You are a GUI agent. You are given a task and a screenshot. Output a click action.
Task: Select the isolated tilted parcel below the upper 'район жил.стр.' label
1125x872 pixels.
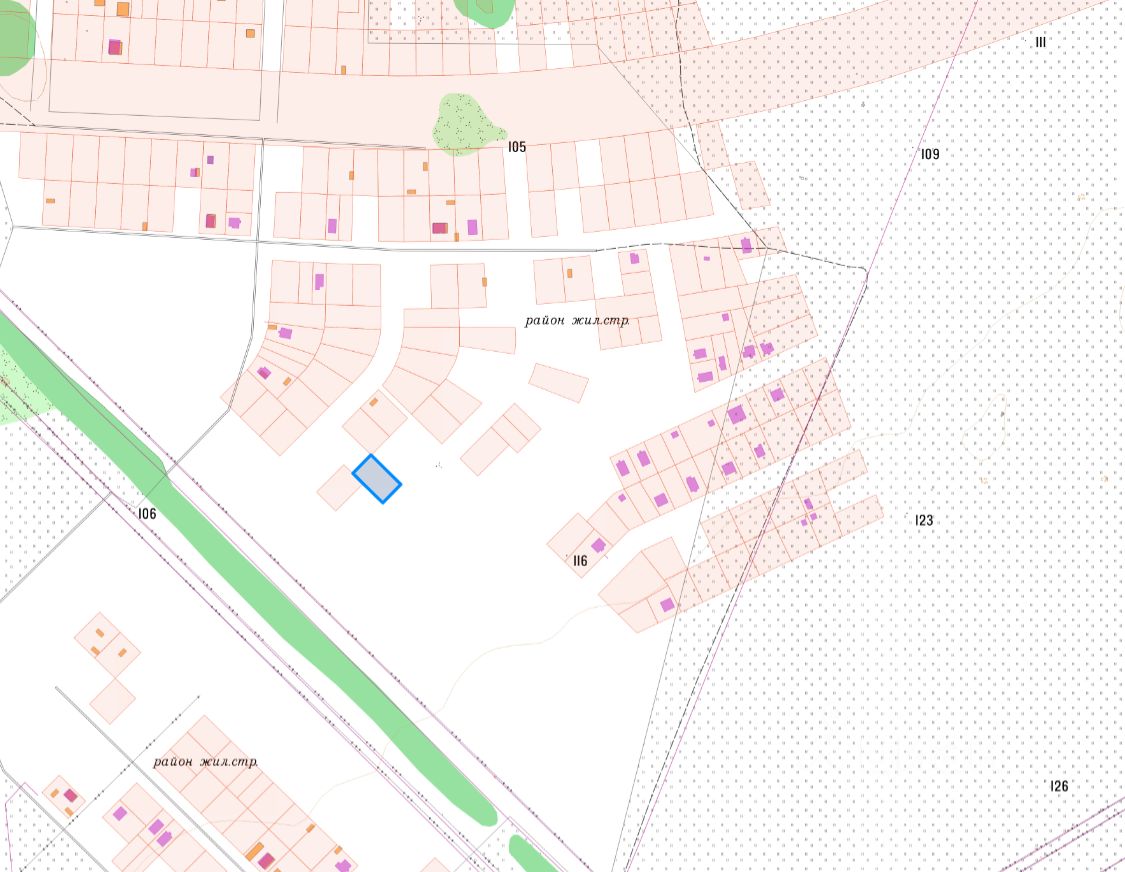tap(559, 383)
